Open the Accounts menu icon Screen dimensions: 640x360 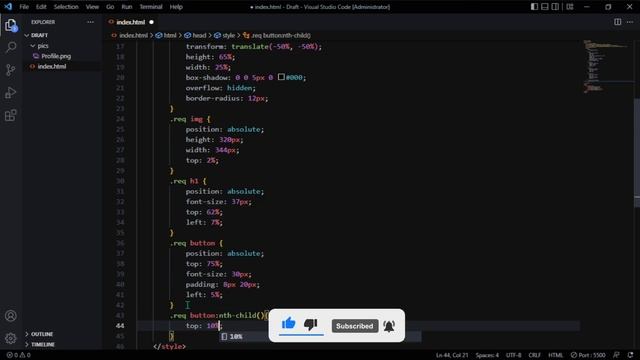pyautogui.click(x=11, y=316)
